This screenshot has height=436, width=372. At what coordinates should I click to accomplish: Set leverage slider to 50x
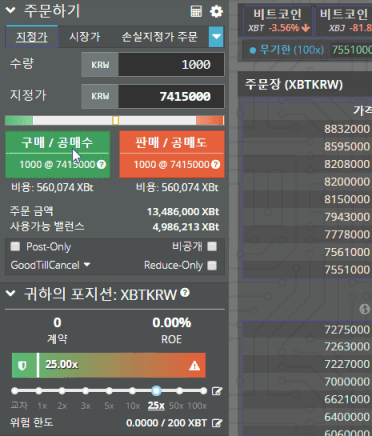click(179, 391)
